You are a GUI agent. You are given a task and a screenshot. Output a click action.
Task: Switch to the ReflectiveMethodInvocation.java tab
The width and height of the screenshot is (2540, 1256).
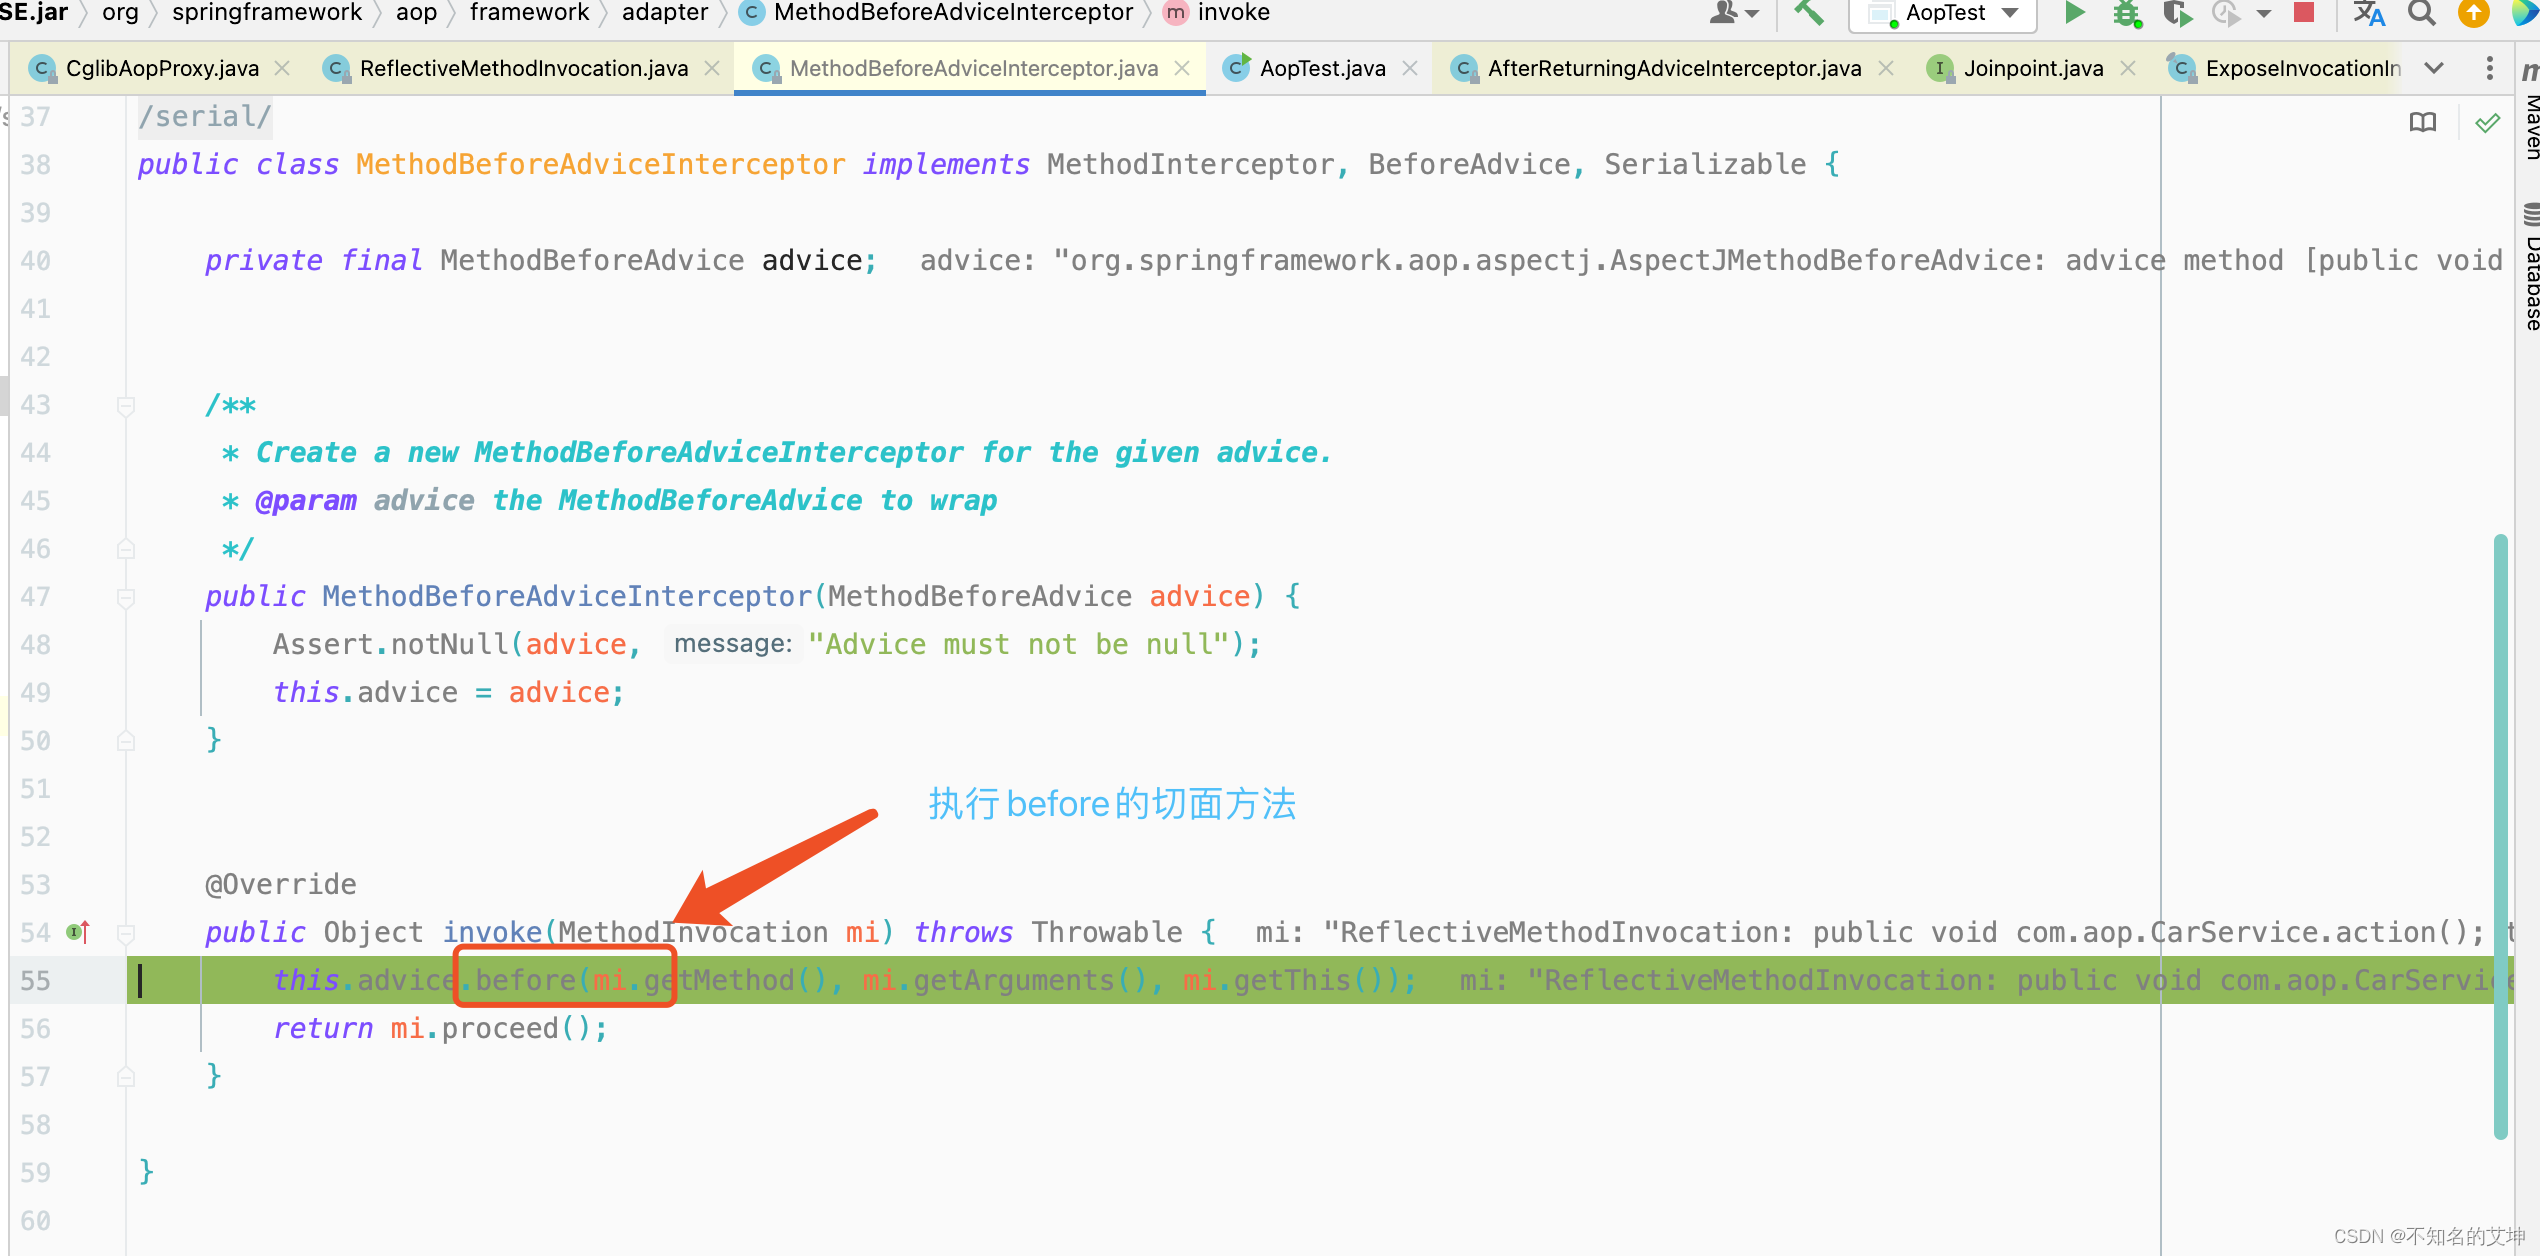click(x=522, y=68)
